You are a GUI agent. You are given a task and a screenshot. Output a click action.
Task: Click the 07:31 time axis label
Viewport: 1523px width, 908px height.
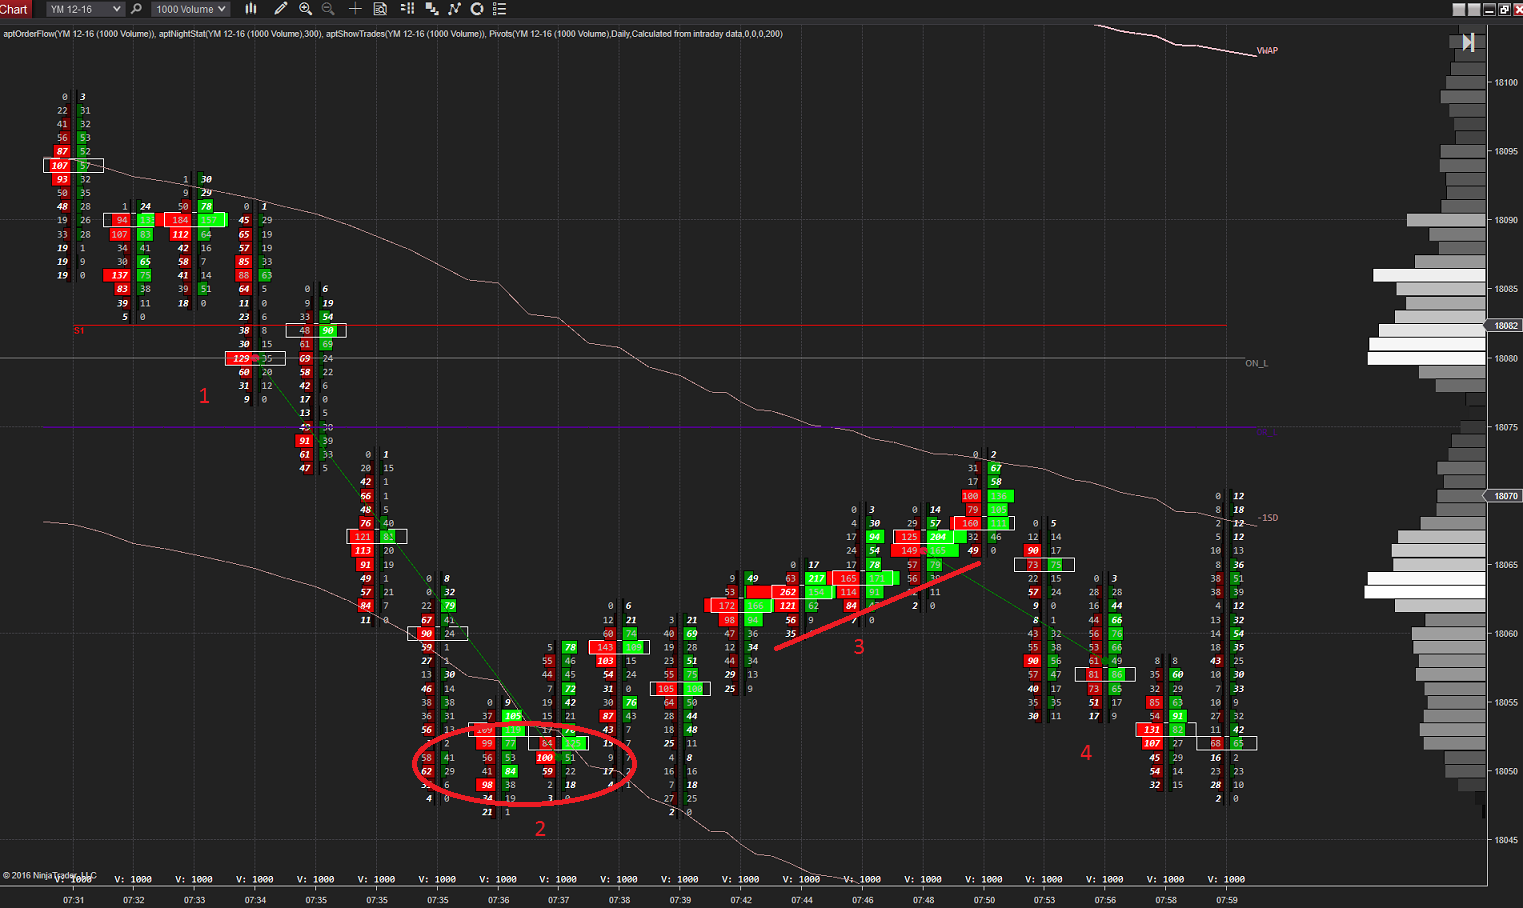pos(73,900)
